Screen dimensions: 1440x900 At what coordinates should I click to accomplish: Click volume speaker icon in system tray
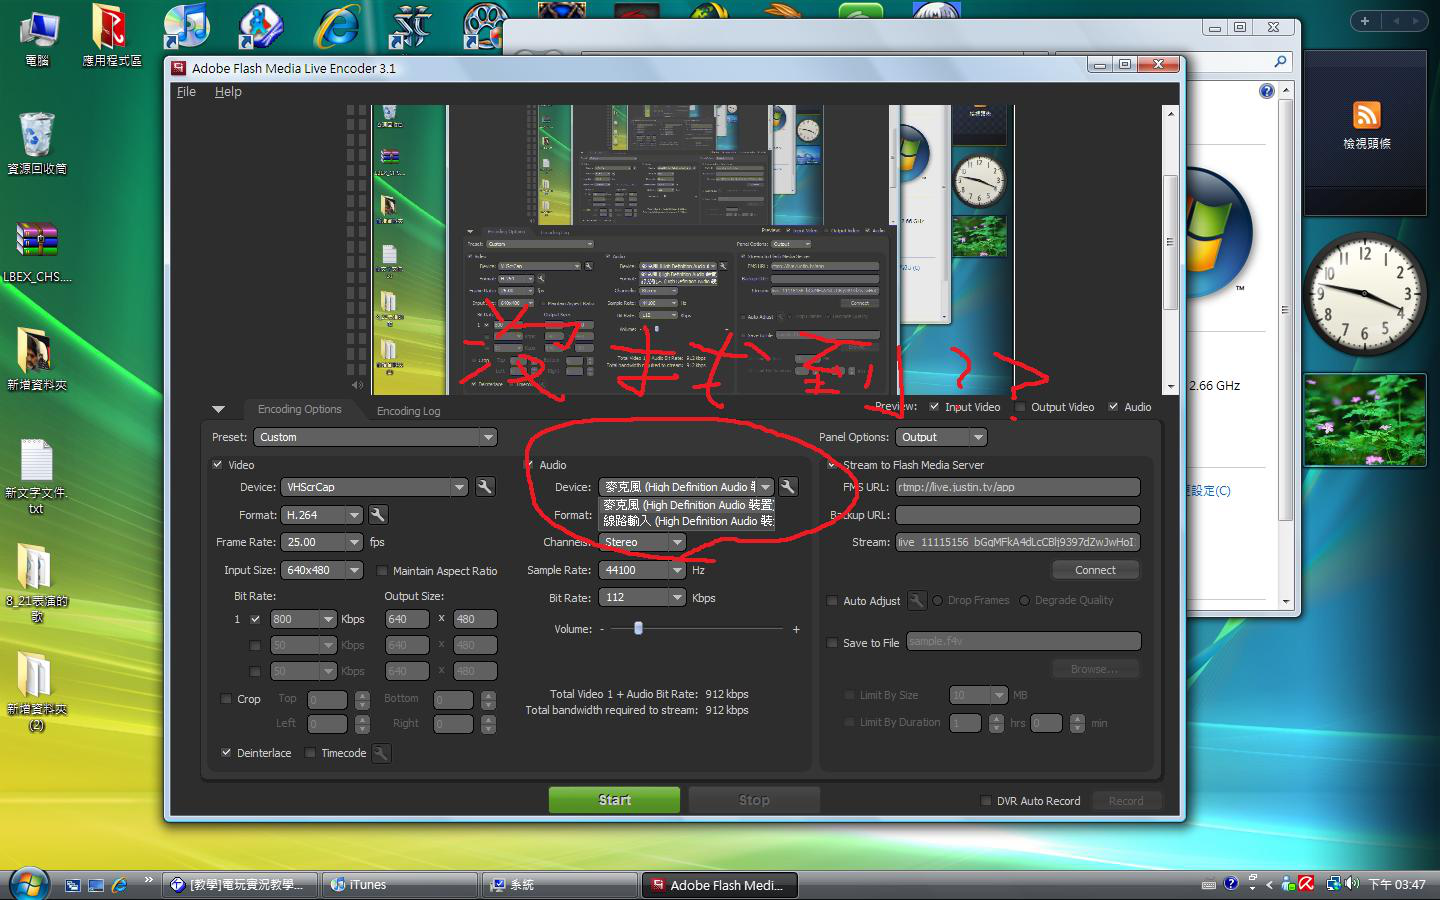click(1352, 884)
